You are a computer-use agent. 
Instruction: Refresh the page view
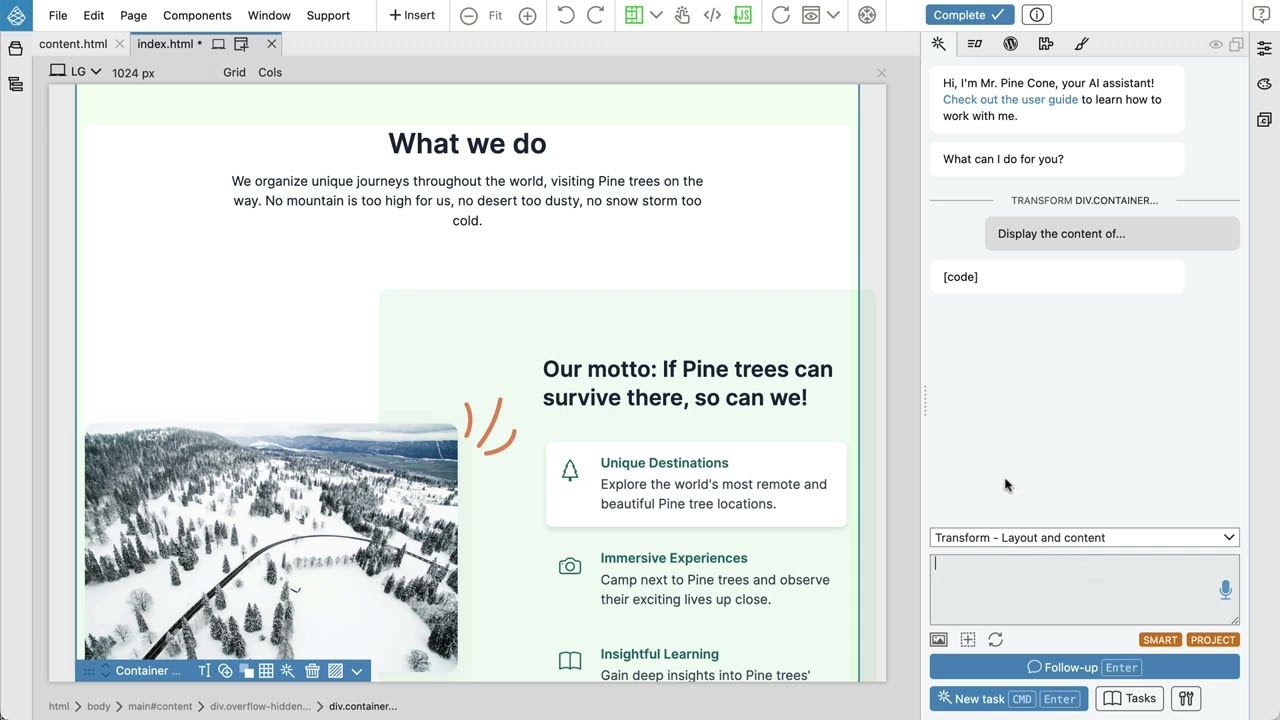(x=781, y=15)
